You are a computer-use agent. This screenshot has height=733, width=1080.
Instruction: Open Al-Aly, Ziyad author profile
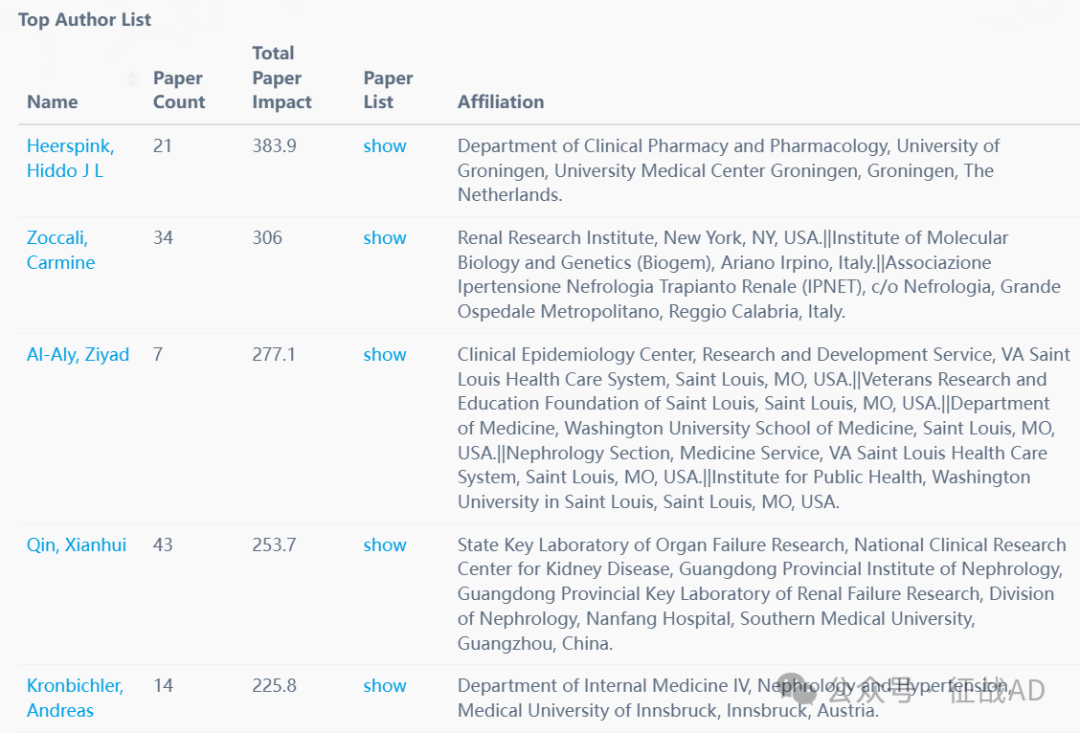coord(78,355)
